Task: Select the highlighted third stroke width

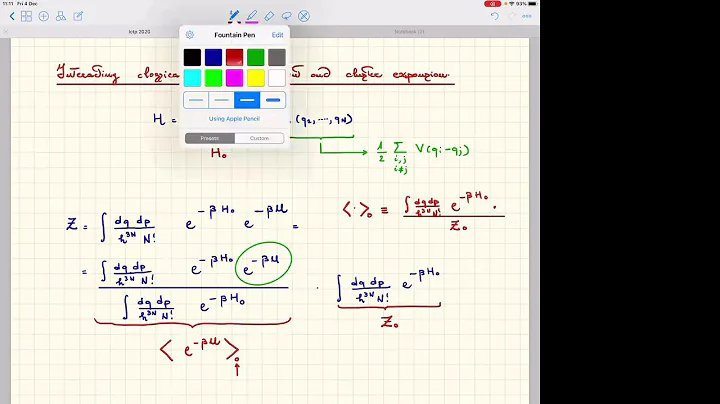Action: coord(247,100)
